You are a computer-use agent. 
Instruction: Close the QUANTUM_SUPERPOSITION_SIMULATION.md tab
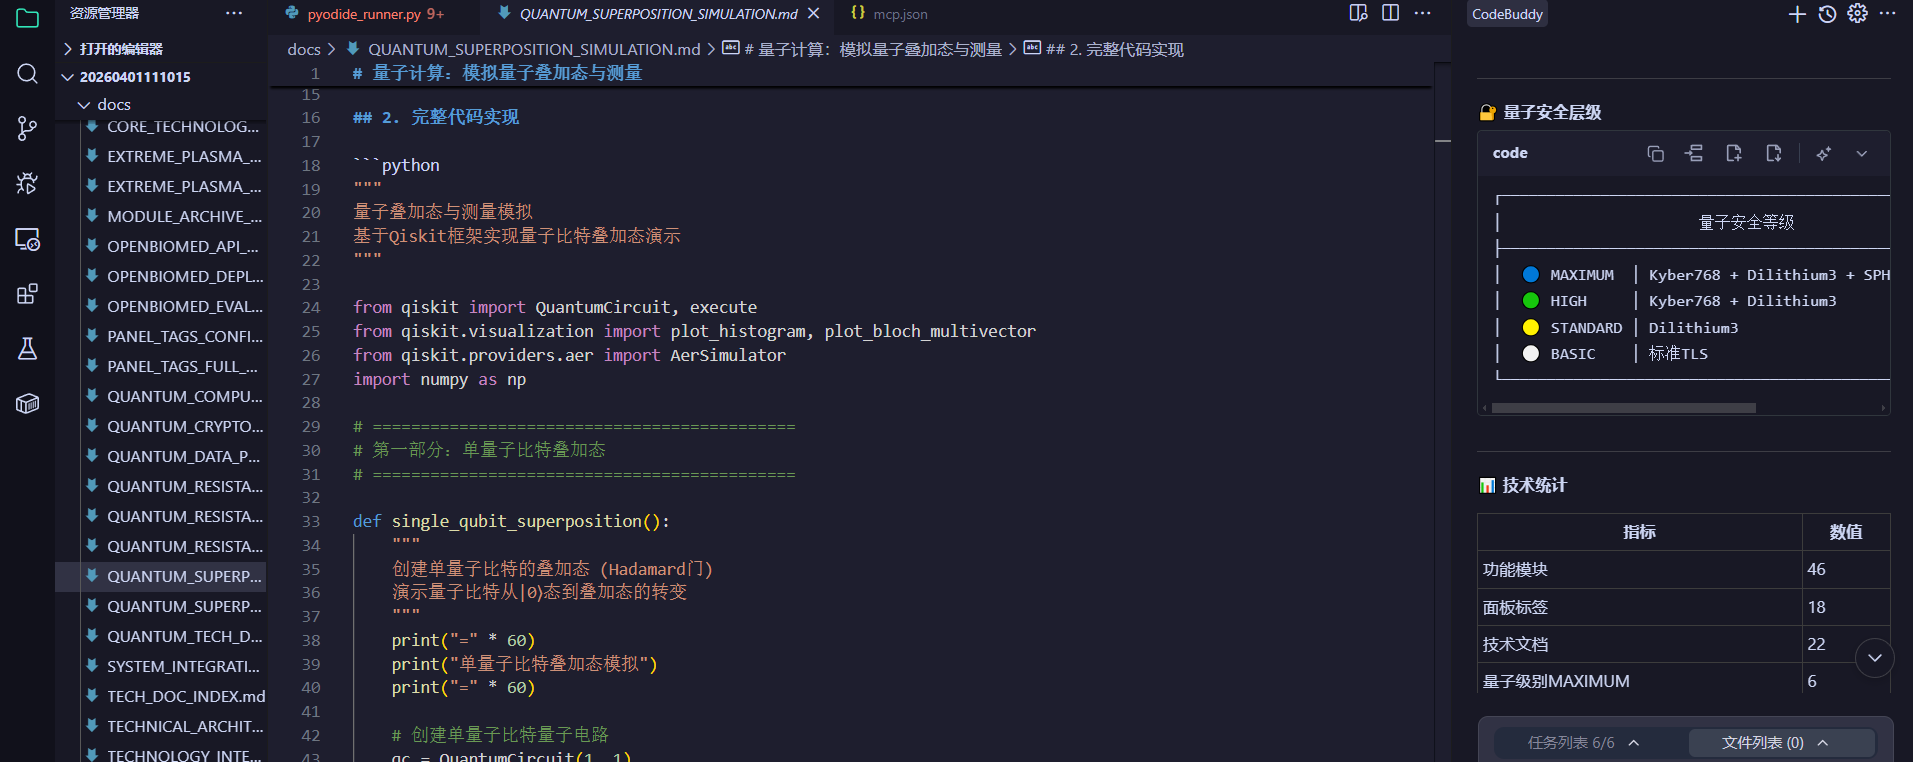click(814, 13)
